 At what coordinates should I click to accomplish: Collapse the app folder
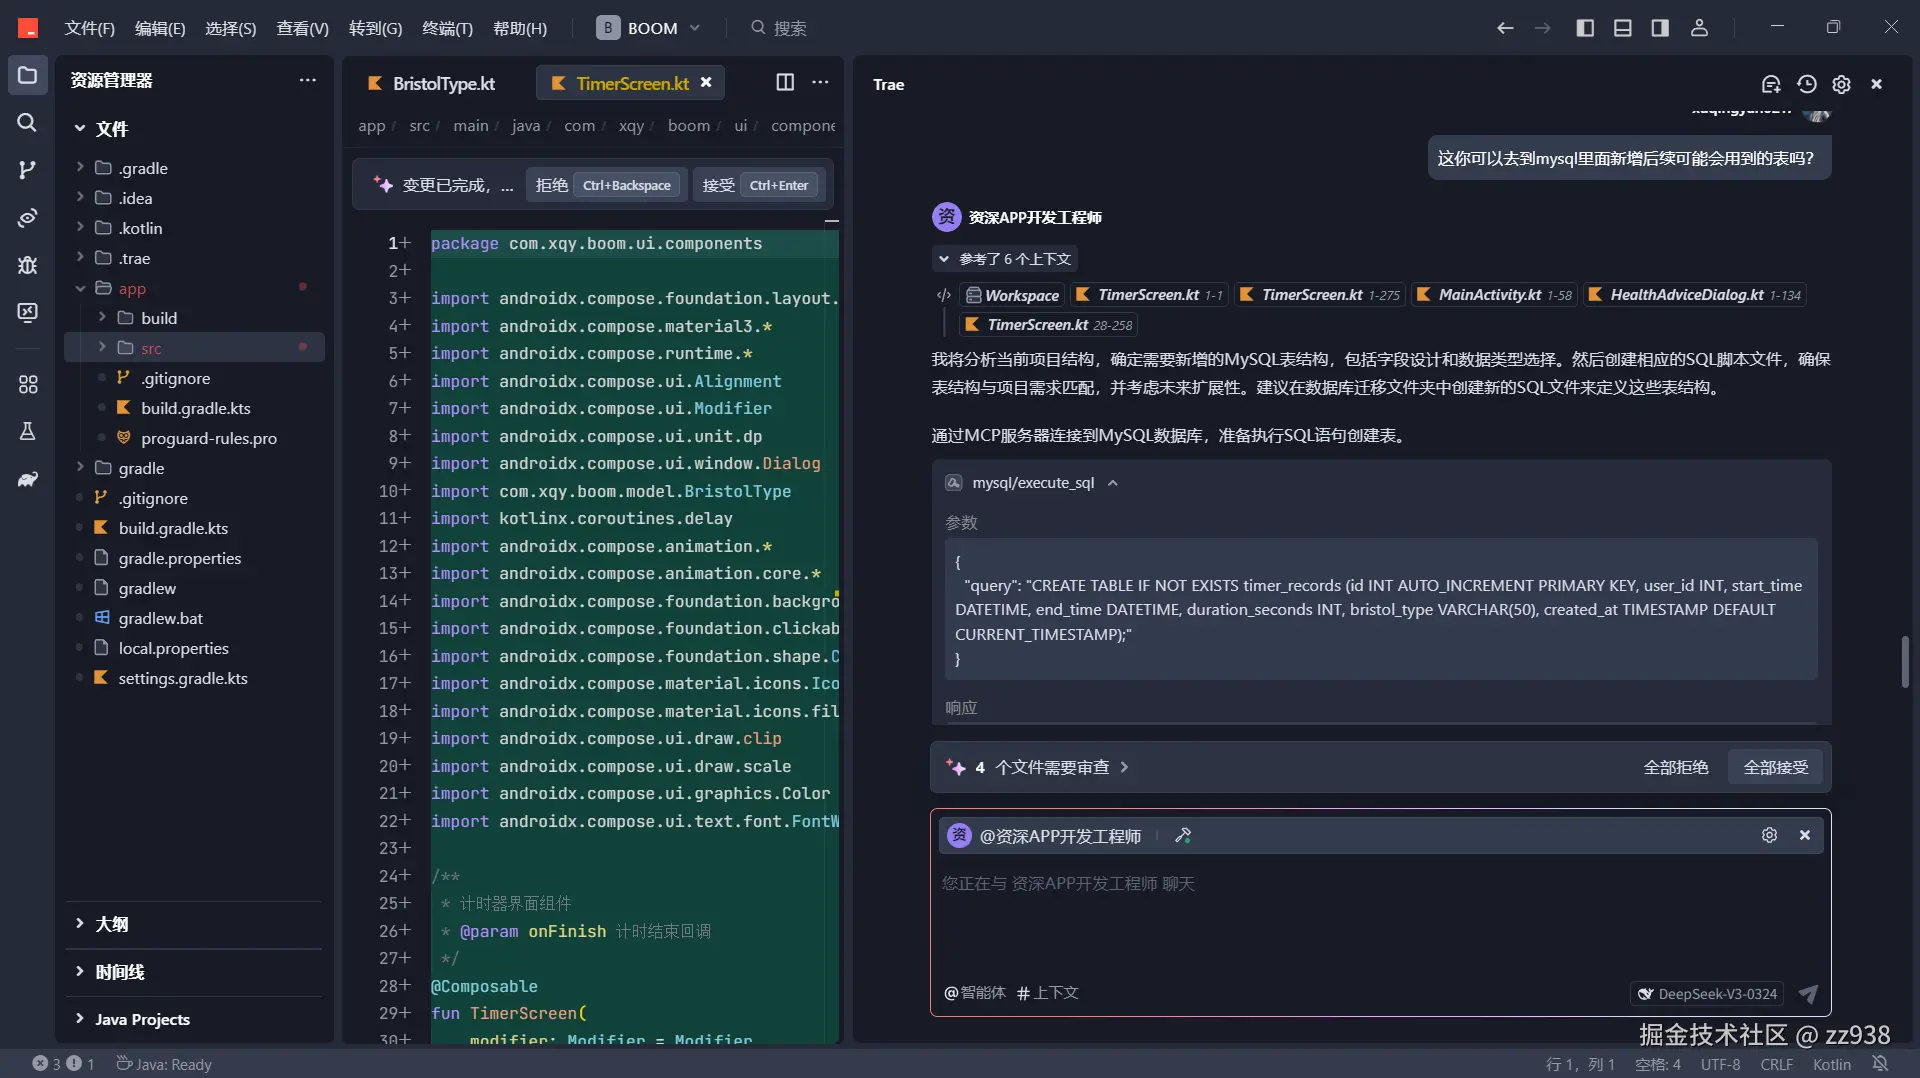pyautogui.click(x=80, y=288)
